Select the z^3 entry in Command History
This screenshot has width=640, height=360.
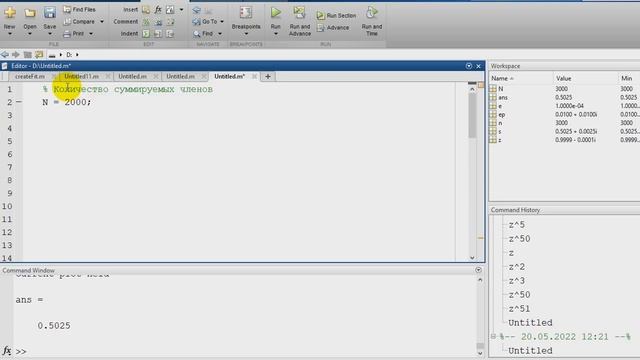point(517,281)
